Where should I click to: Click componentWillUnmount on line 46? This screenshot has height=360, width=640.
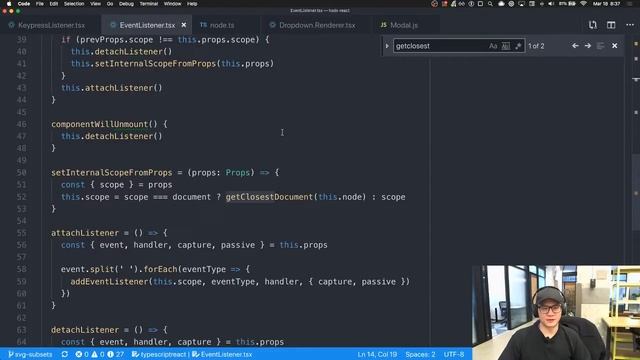pyautogui.click(x=99, y=124)
